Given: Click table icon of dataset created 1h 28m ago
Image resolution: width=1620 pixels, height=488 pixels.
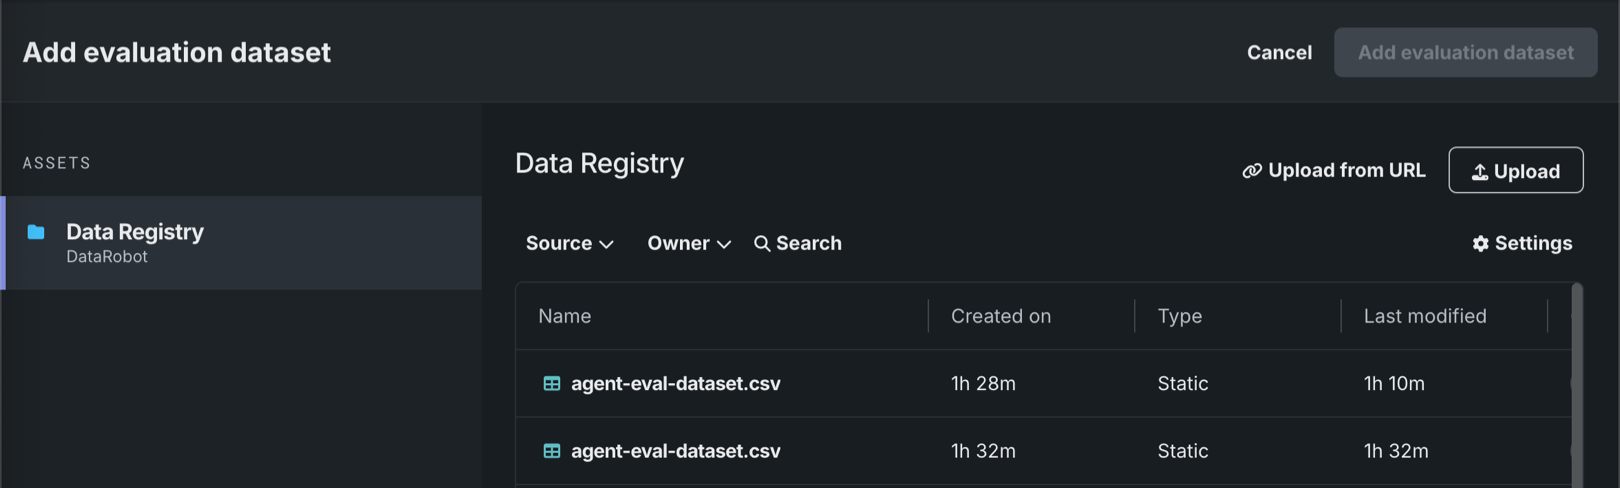Looking at the screenshot, I should 552,384.
